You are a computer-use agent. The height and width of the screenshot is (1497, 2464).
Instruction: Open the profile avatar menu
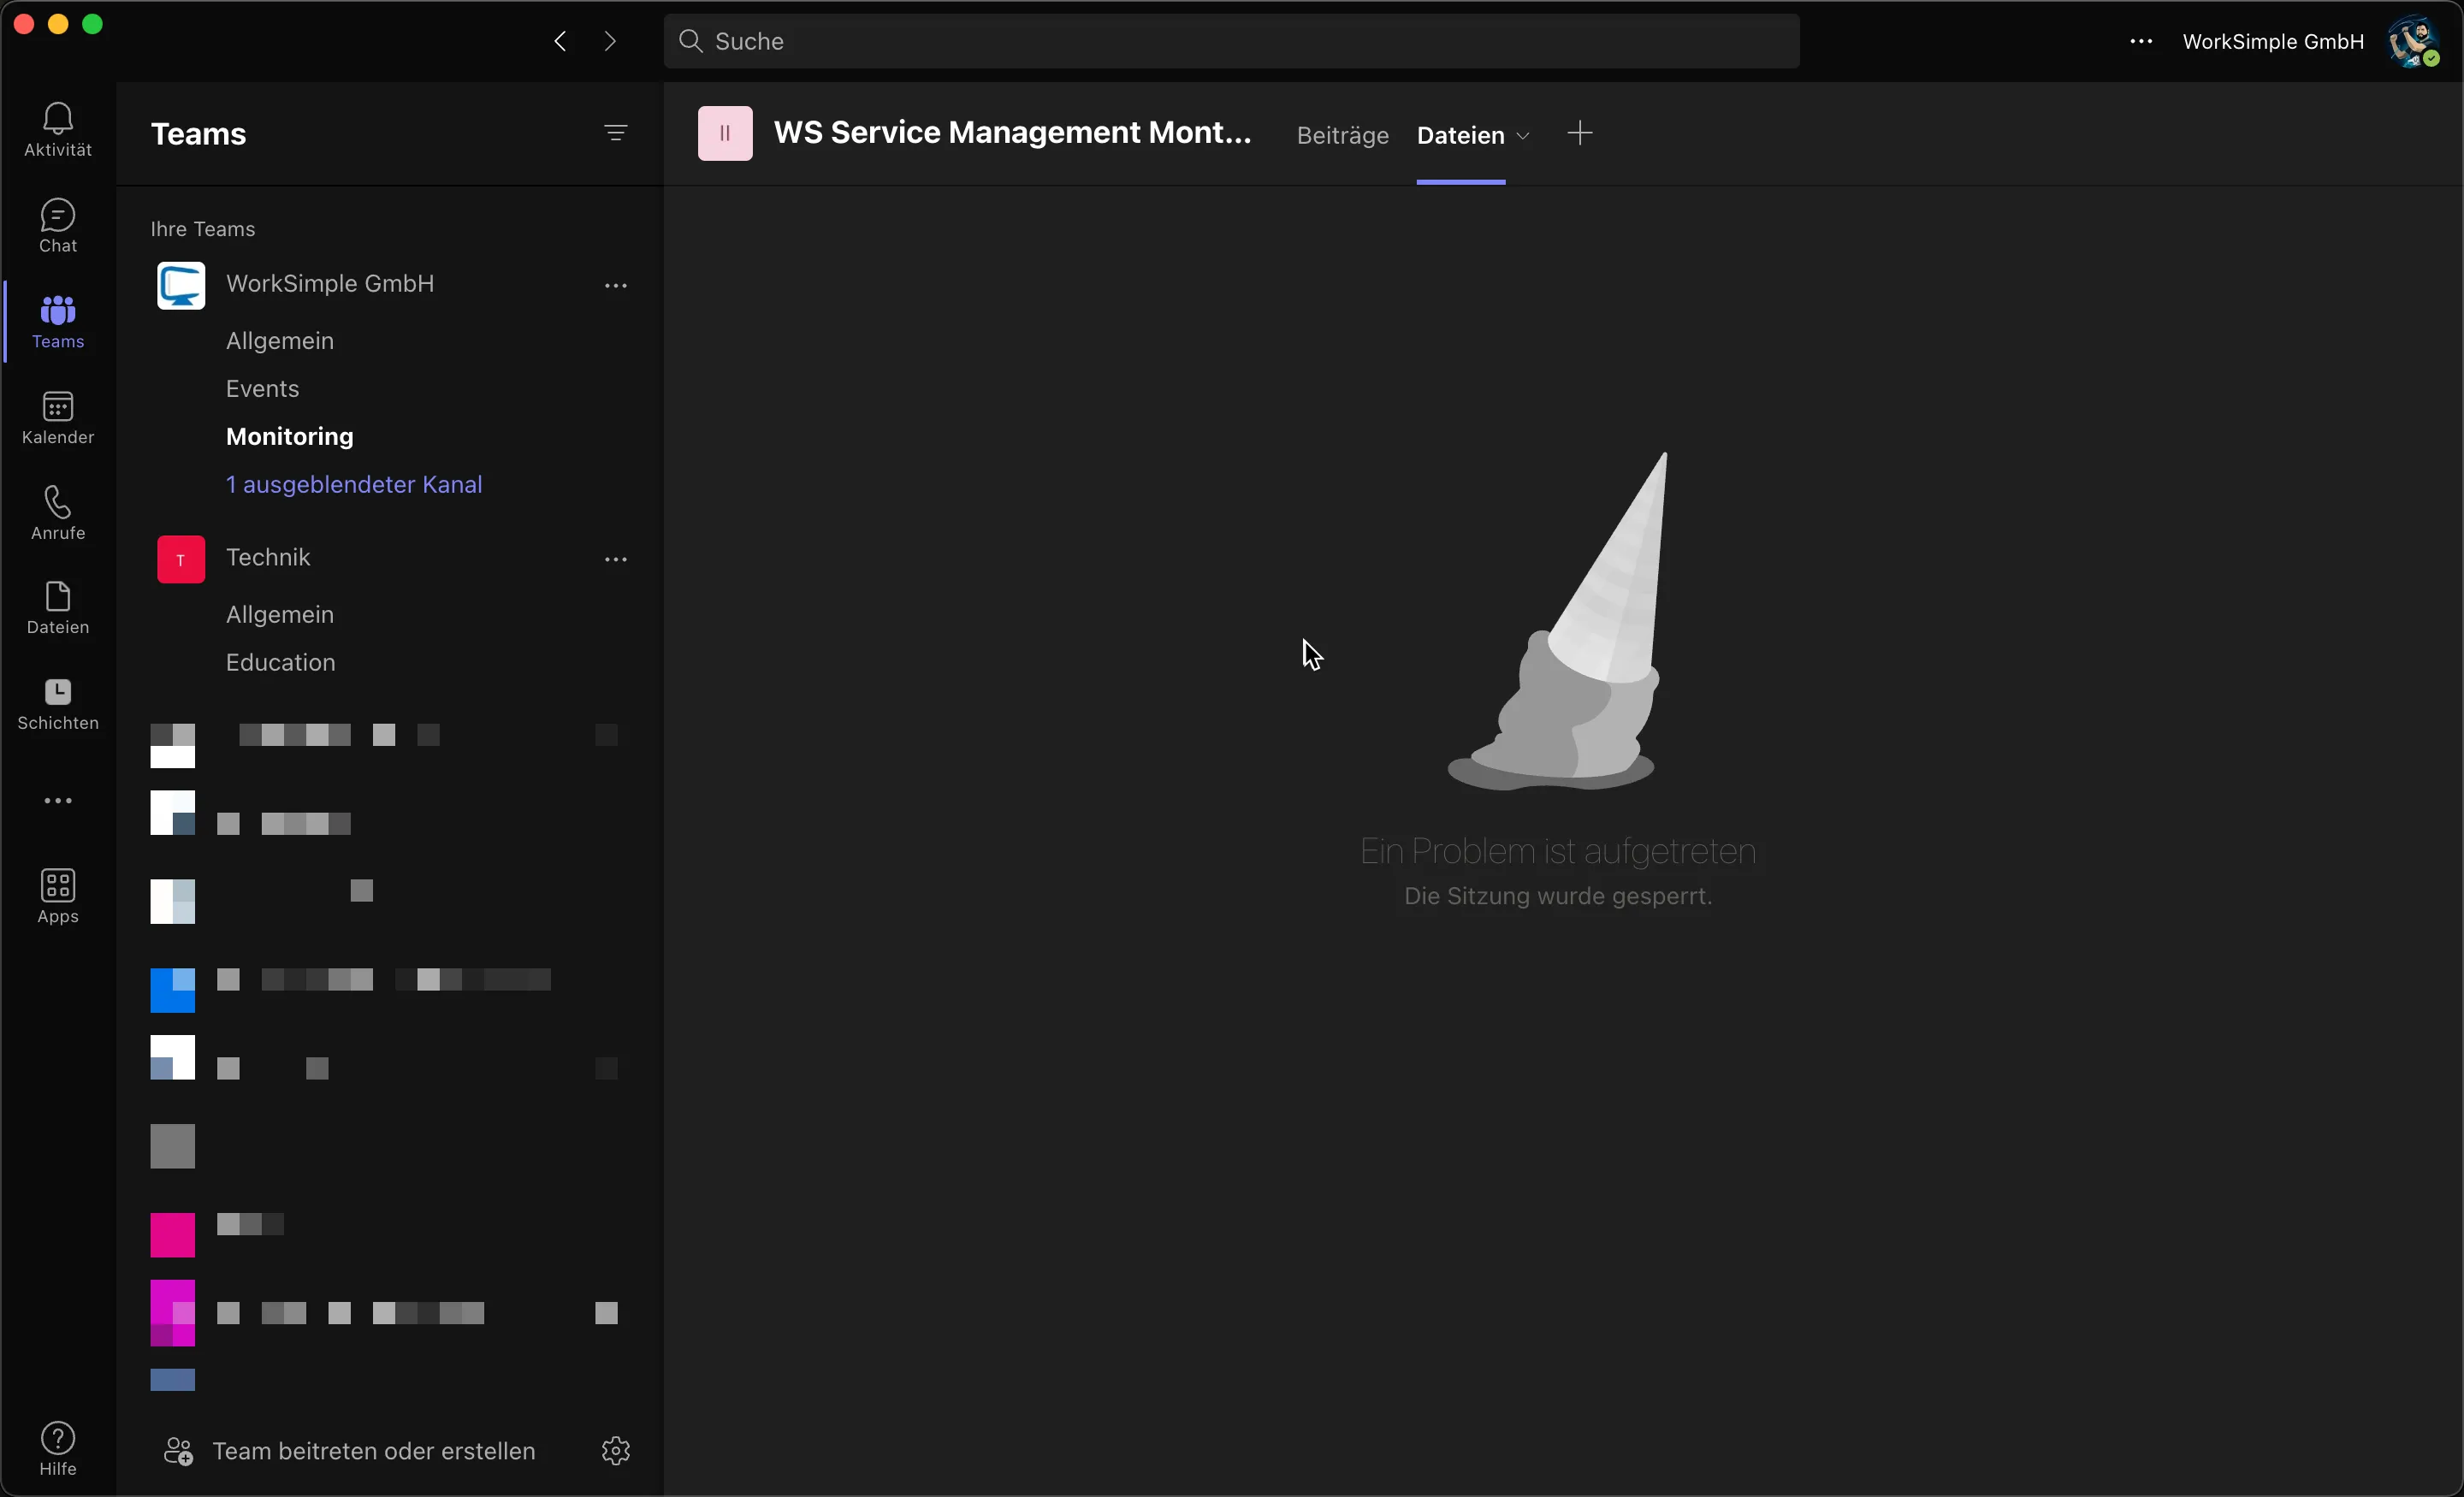point(2413,41)
